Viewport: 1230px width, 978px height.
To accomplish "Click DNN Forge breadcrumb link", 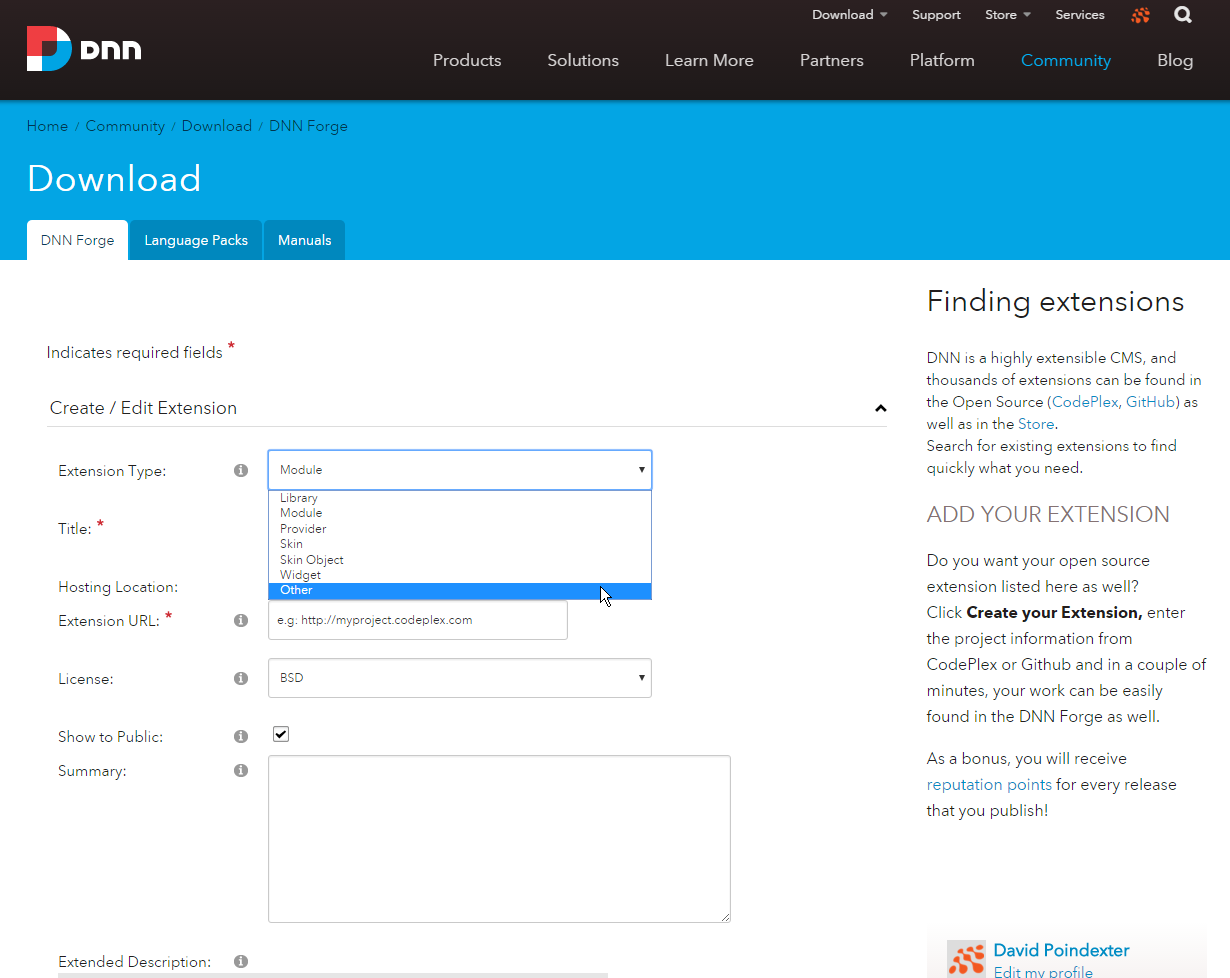I will click(x=308, y=126).
